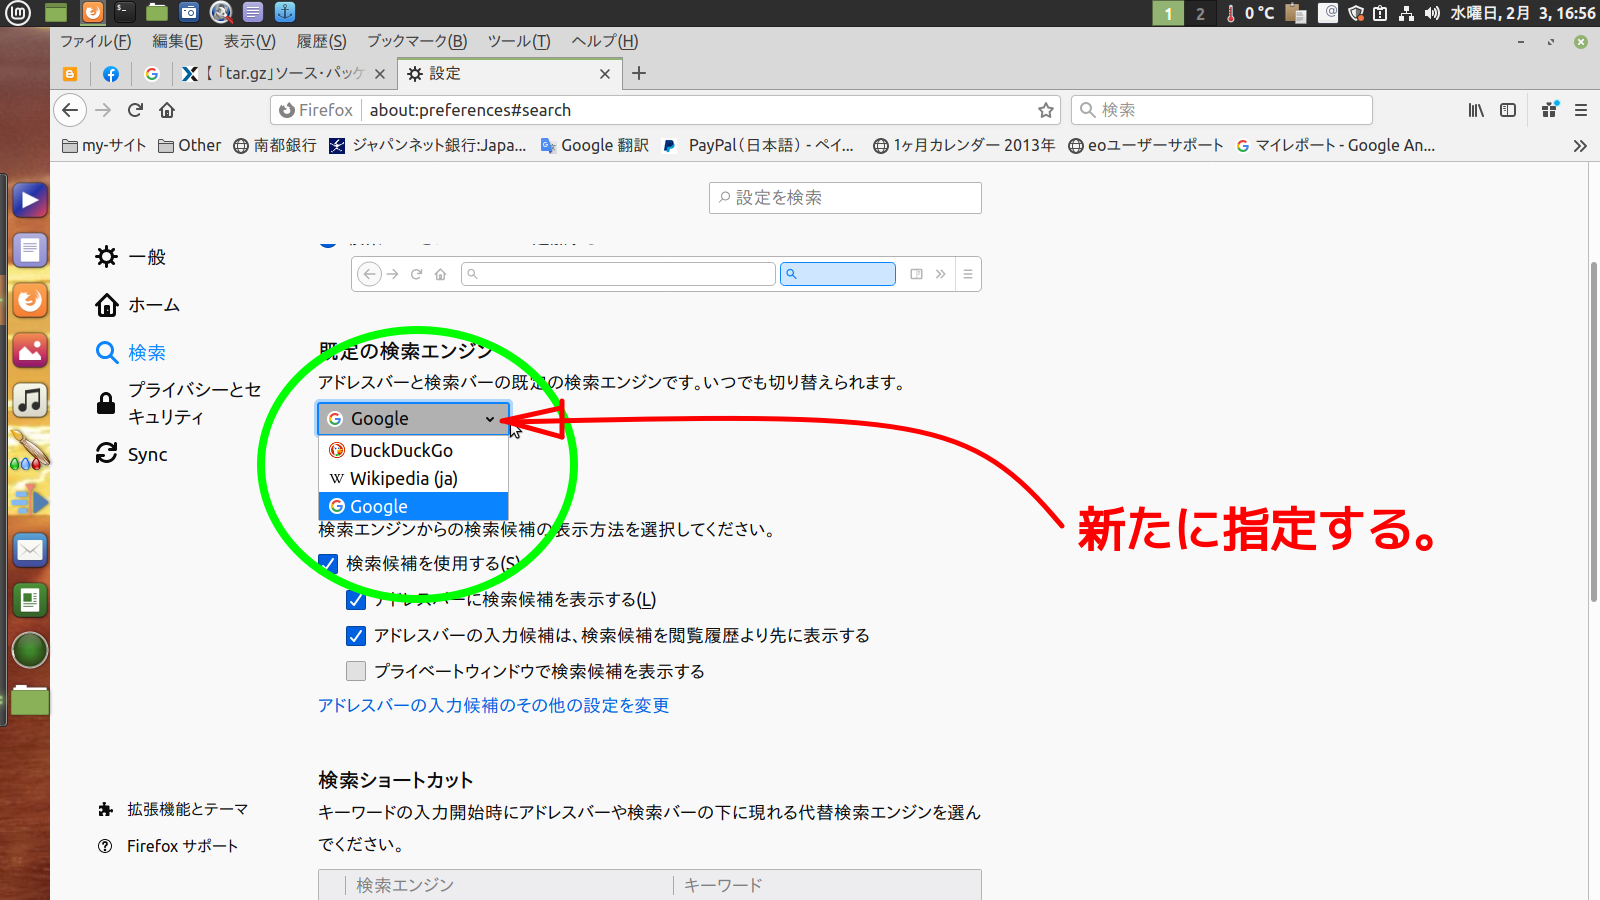Toggle showing search suggestions before browsing history
Image resolution: width=1600 pixels, height=900 pixels.
coord(356,636)
